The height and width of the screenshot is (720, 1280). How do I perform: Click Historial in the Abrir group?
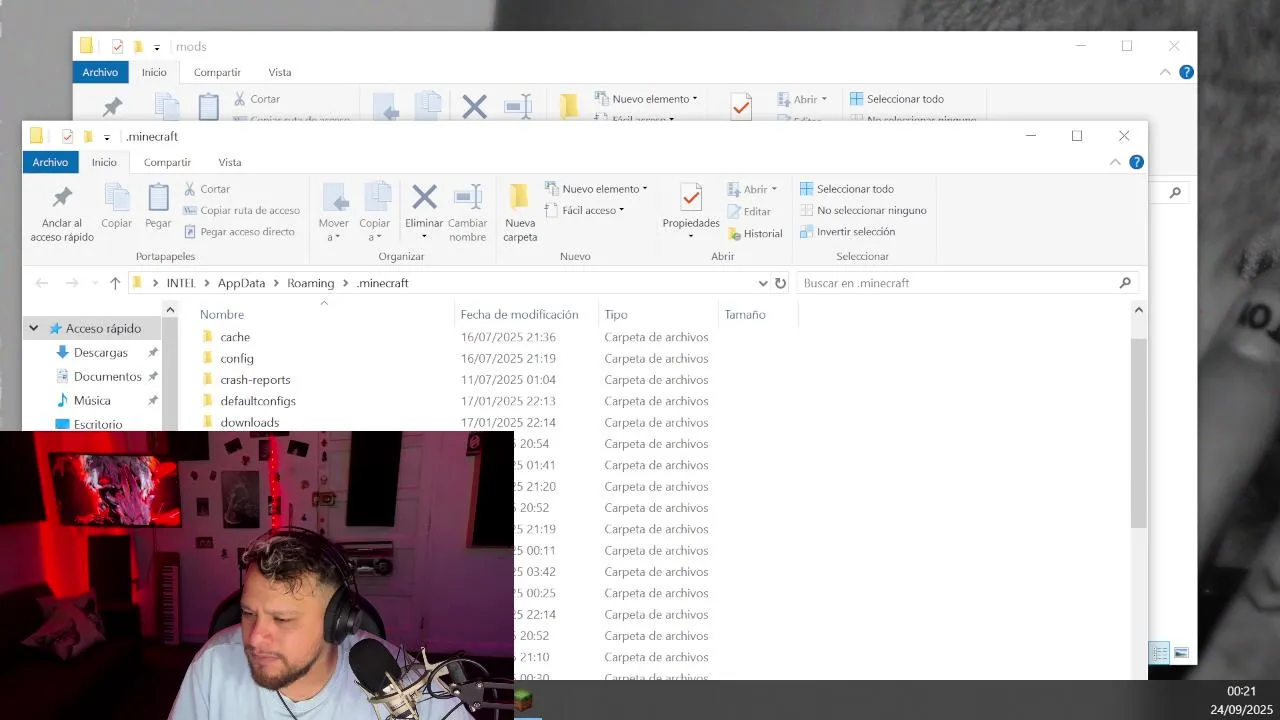point(755,233)
